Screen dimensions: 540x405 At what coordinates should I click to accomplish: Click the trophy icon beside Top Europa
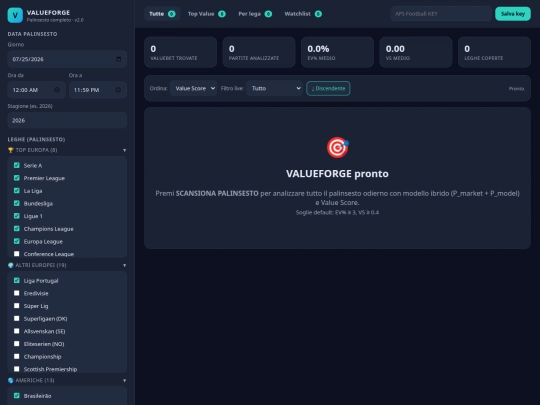click(x=11, y=150)
